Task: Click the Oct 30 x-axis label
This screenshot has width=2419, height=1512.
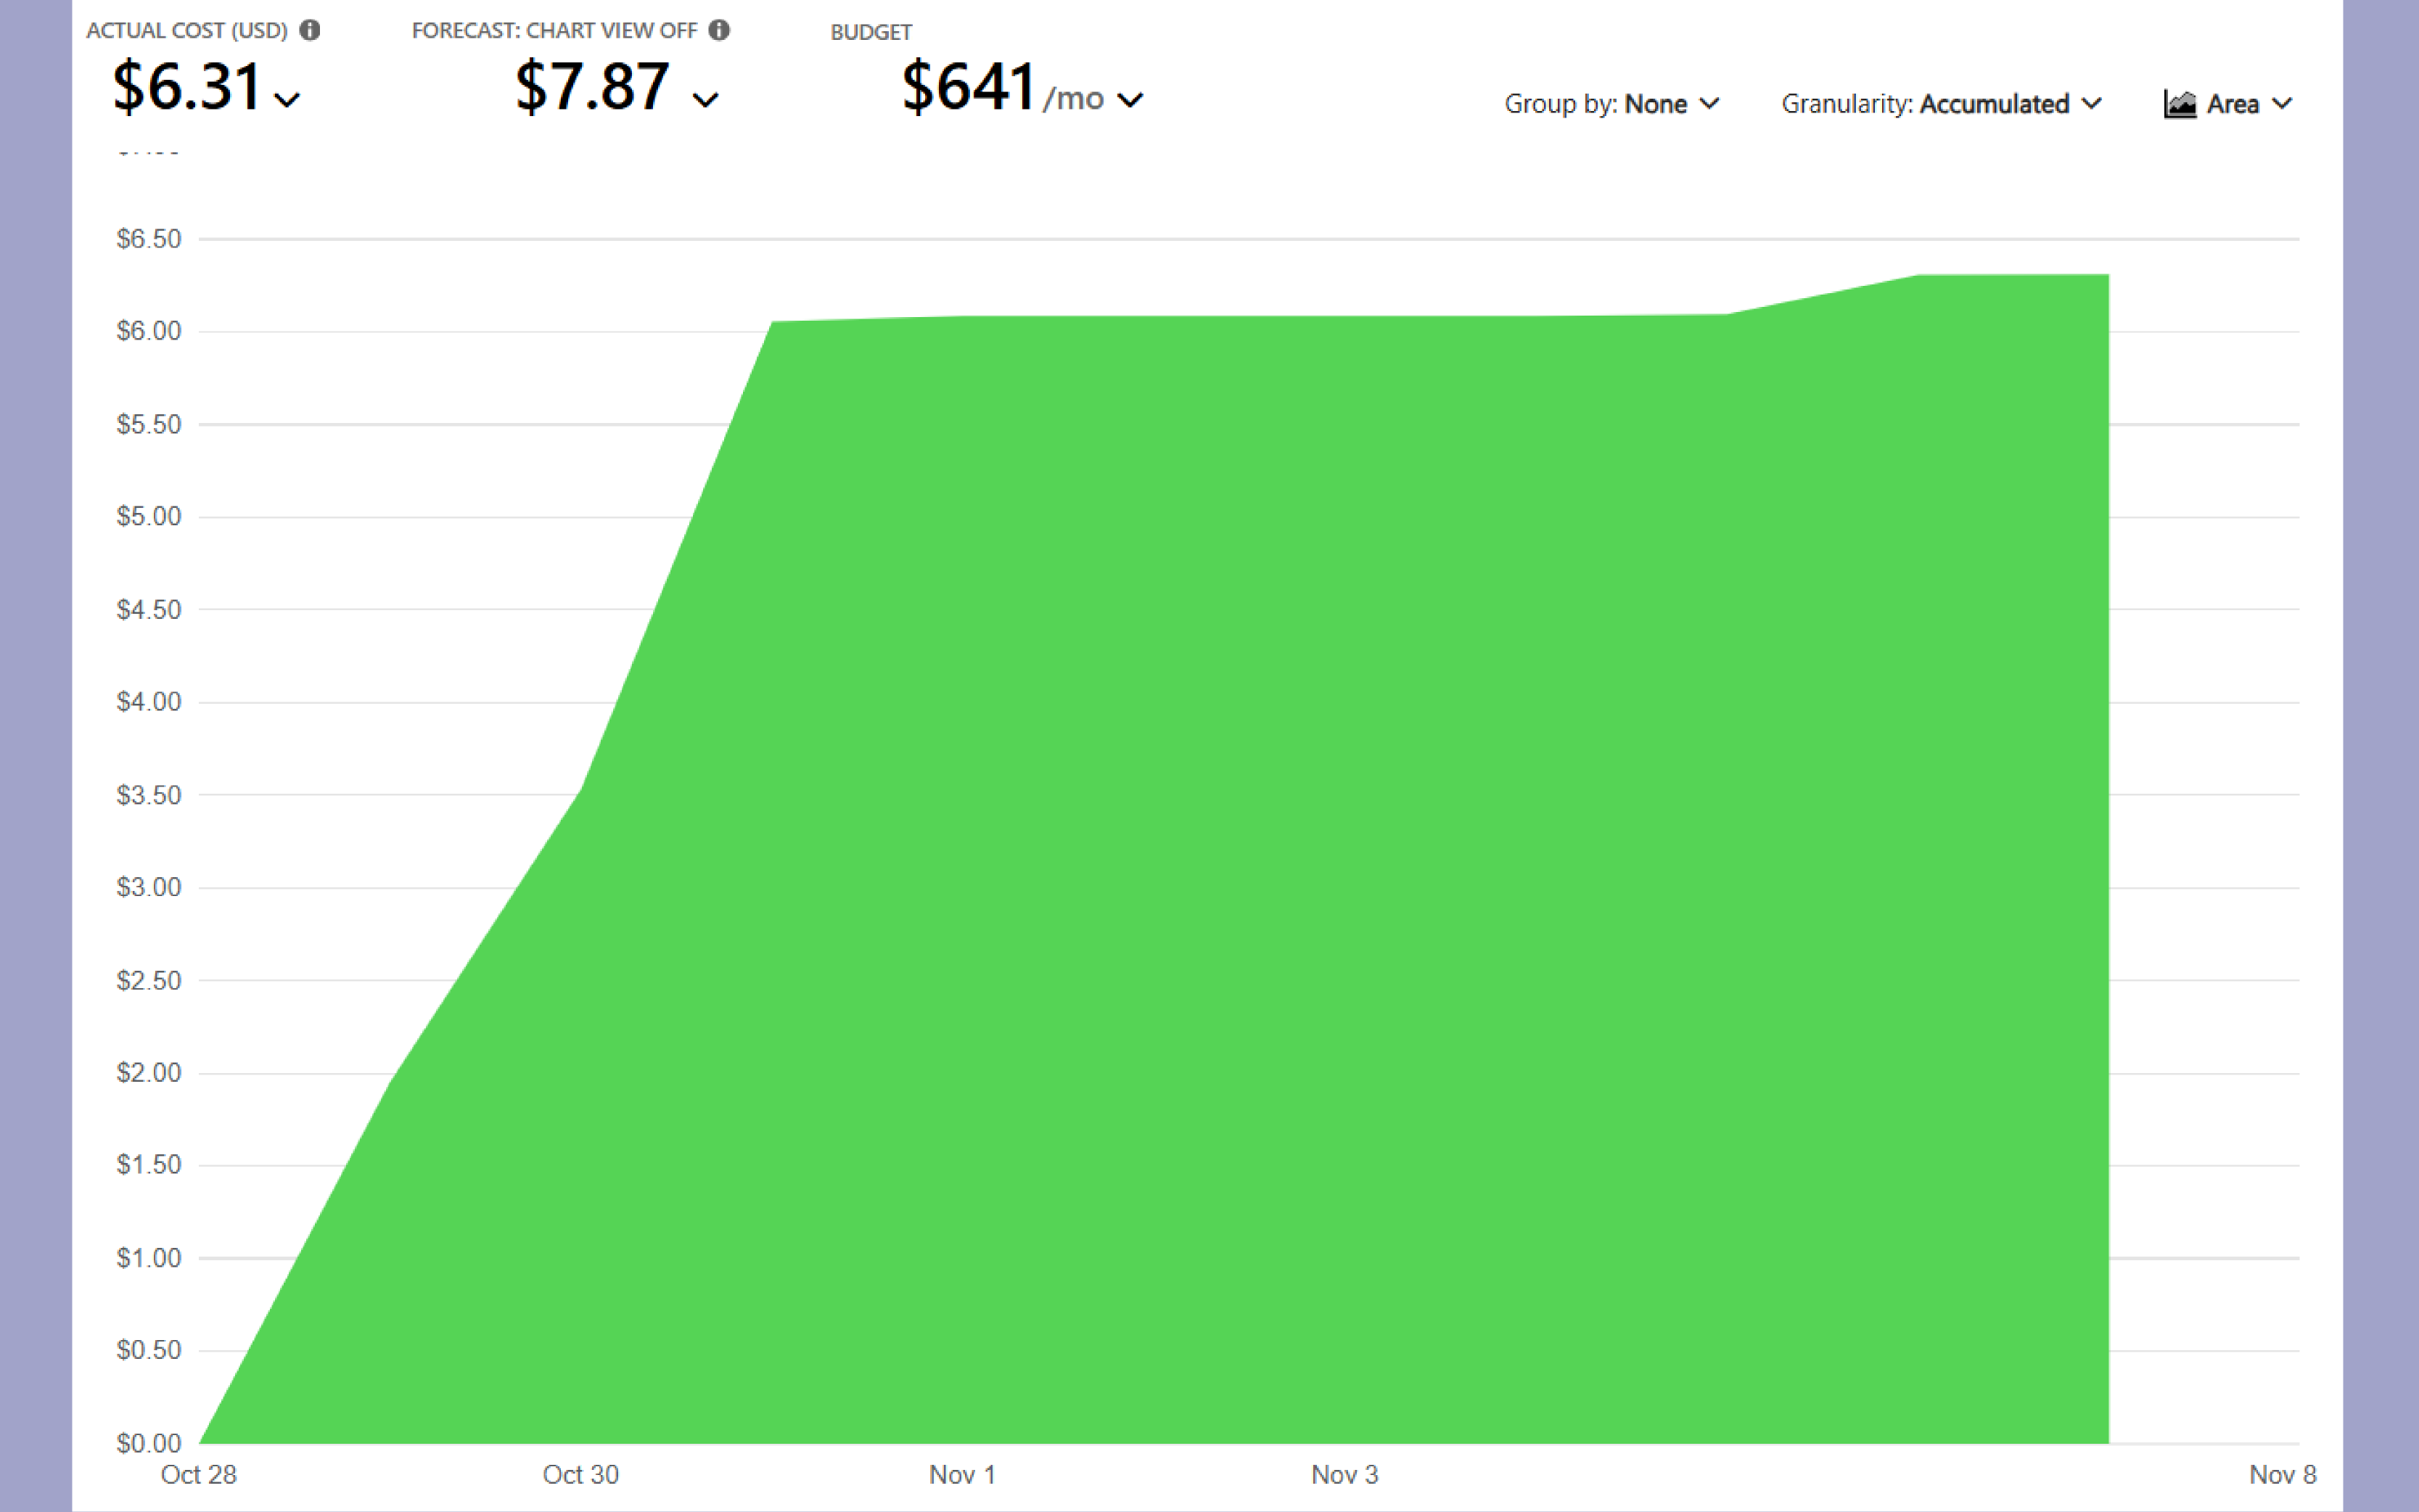Action: [x=581, y=1474]
